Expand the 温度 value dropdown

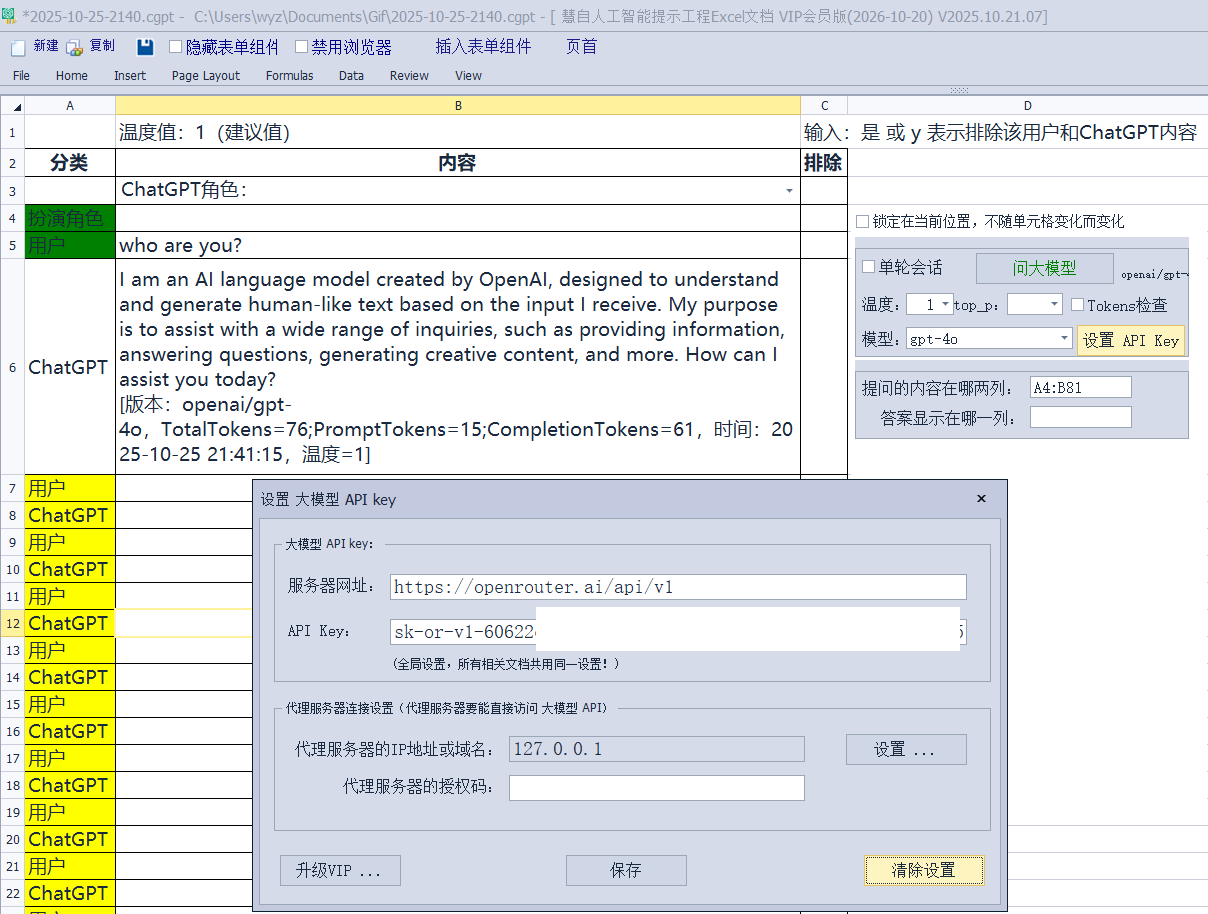click(946, 304)
